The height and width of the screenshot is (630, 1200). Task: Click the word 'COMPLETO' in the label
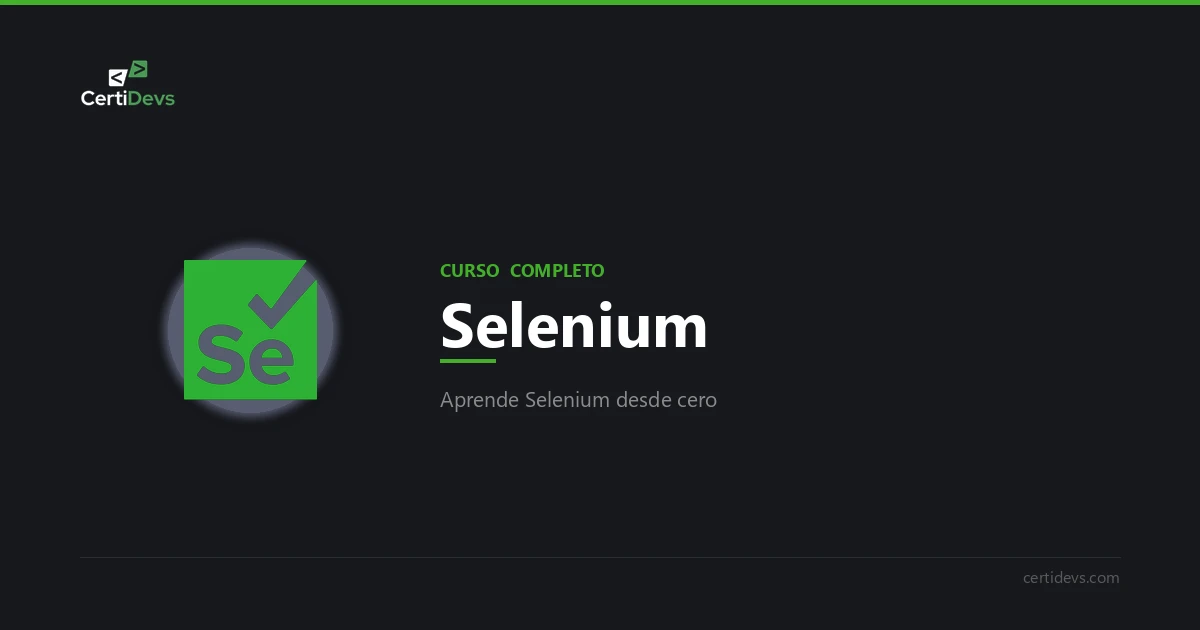557,271
